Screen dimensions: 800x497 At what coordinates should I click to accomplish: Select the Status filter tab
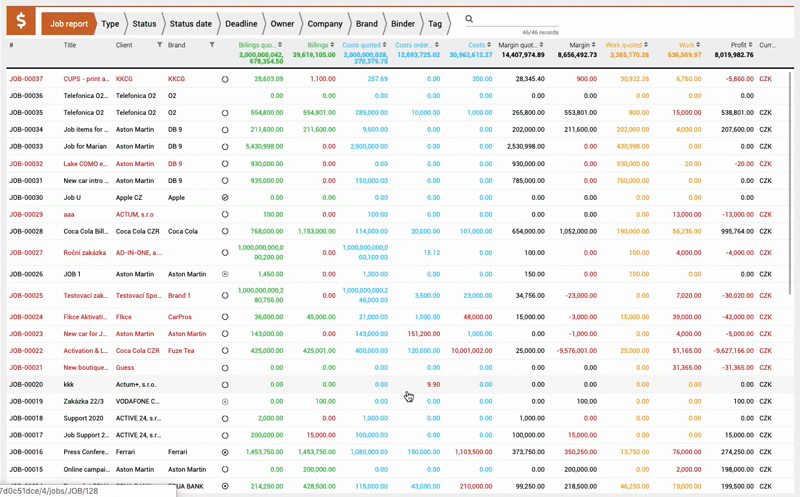click(x=144, y=23)
